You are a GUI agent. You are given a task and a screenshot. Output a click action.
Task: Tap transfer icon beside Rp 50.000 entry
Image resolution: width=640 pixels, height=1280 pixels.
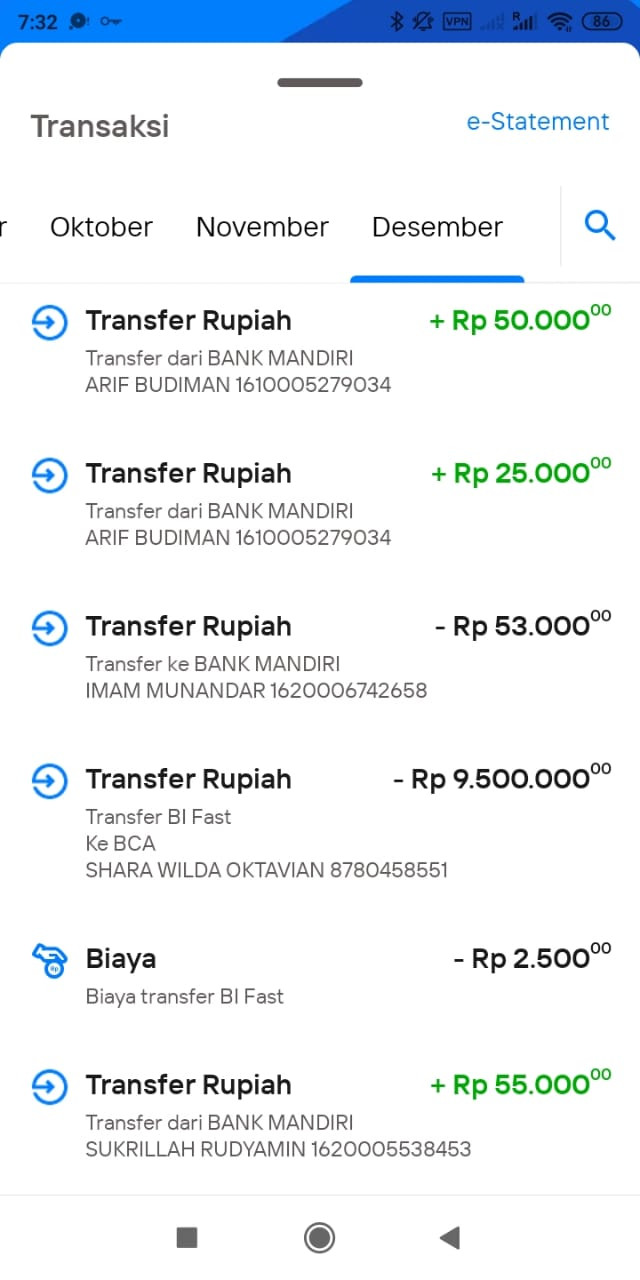(49, 322)
